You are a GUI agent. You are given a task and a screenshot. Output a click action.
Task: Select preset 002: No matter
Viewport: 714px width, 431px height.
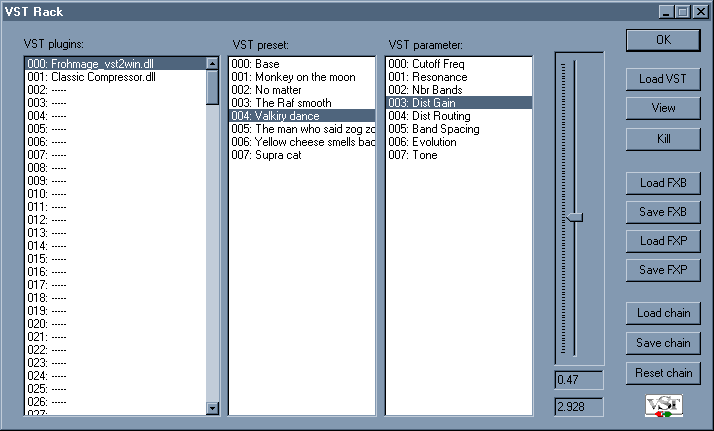pyautogui.click(x=302, y=90)
